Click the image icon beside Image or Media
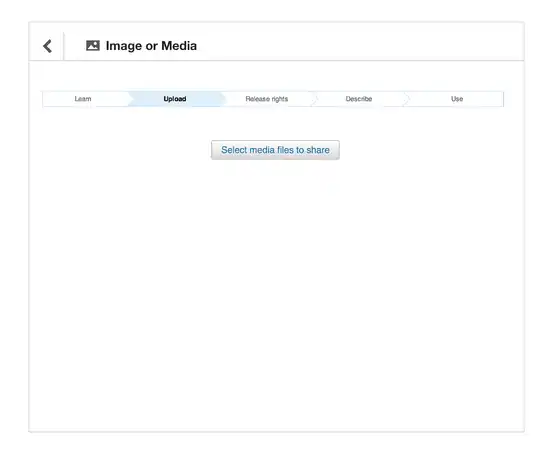Viewport: 547px width, 450px height. click(x=93, y=45)
